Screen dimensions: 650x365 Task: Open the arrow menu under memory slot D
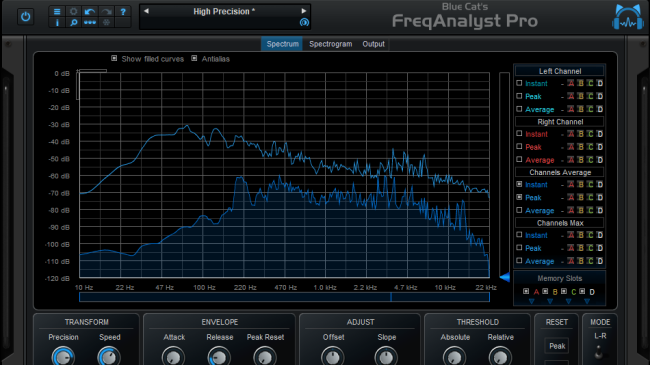pos(587,302)
